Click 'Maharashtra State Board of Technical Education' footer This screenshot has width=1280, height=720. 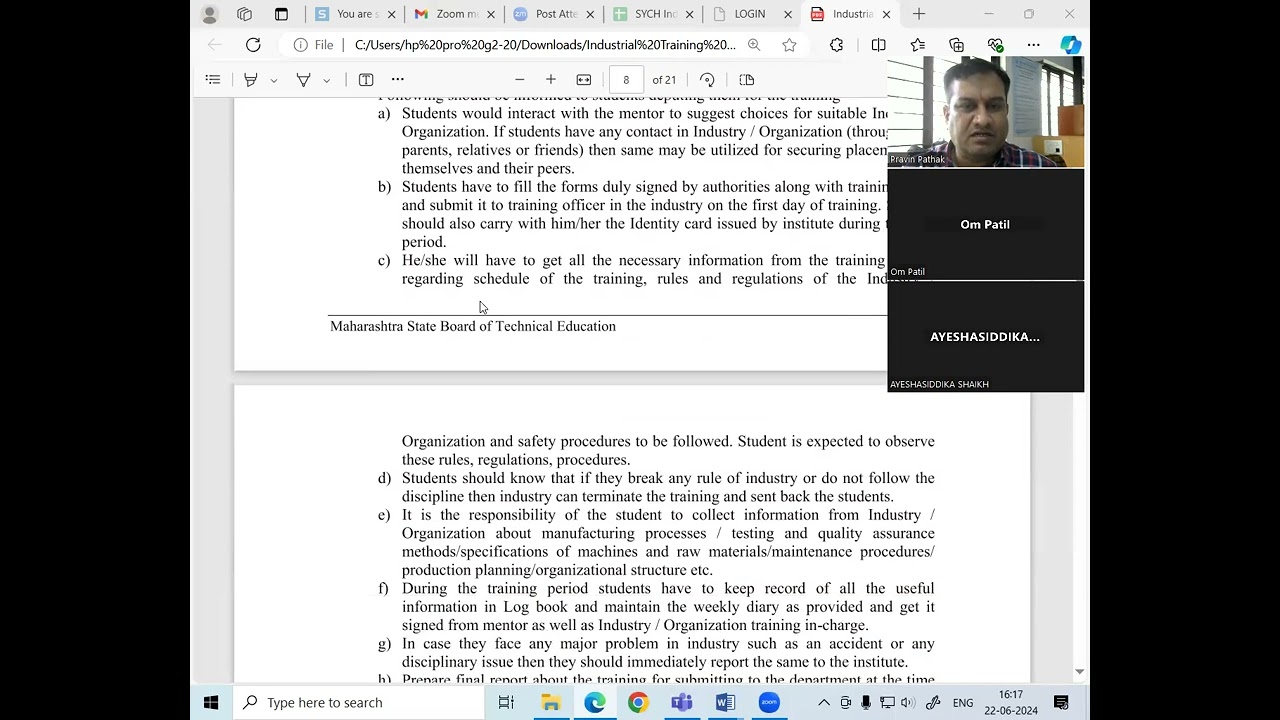tap(473, 327)
